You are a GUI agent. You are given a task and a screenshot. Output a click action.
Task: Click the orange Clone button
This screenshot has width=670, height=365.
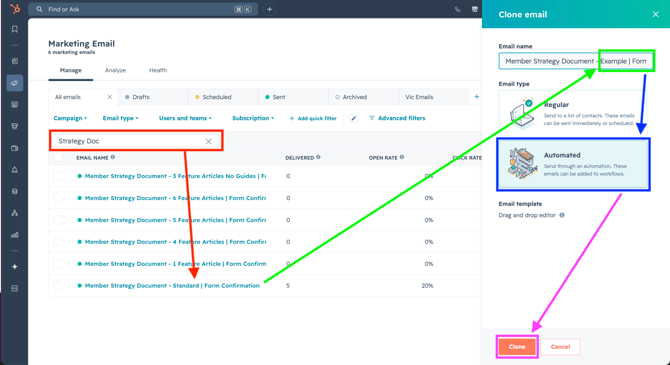coord(517,347)
